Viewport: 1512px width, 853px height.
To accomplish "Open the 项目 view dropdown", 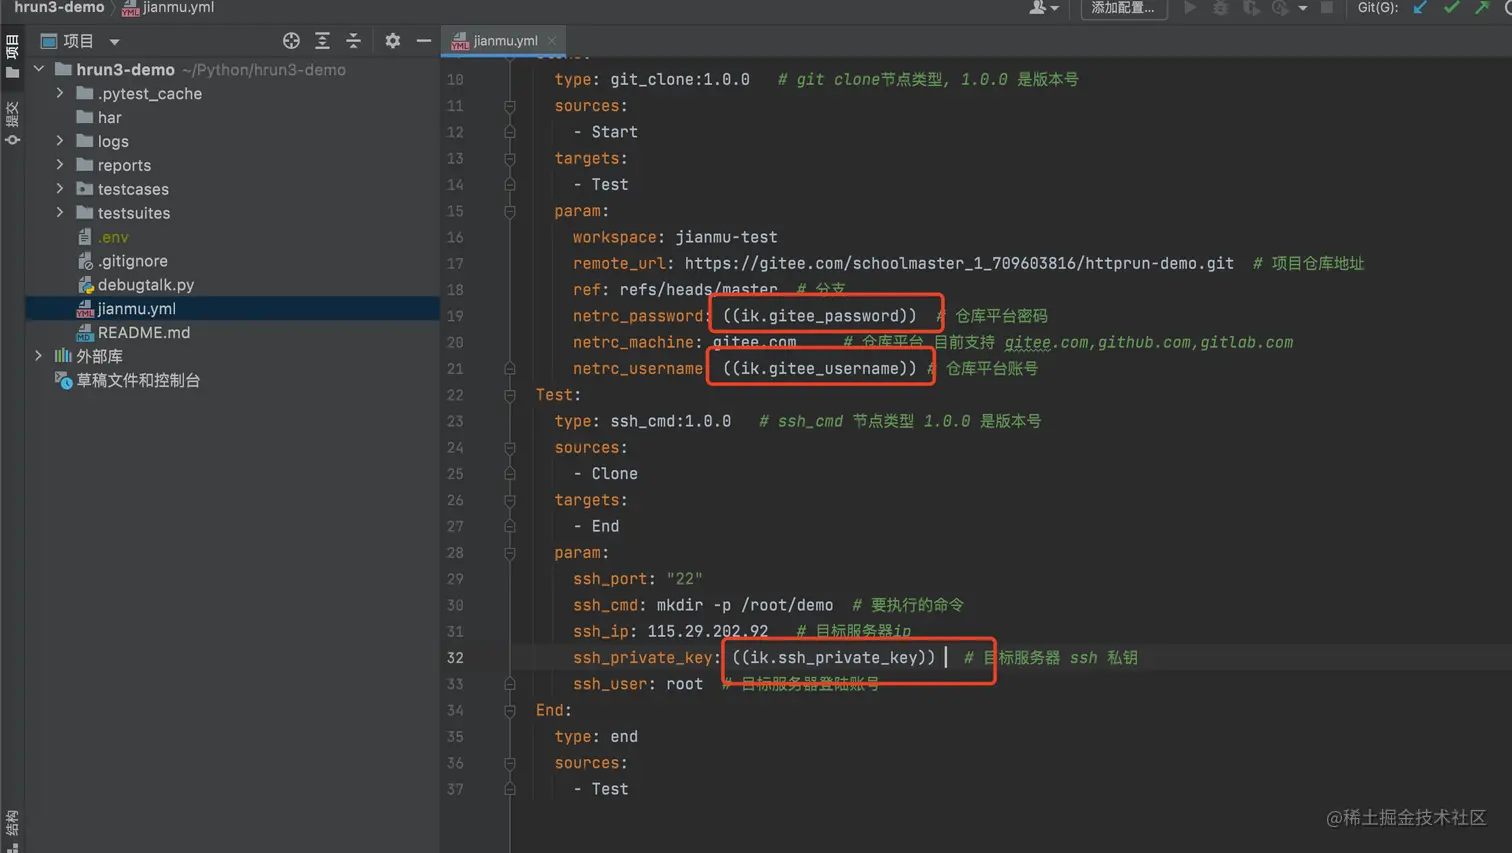I will [x=114, y=42].
